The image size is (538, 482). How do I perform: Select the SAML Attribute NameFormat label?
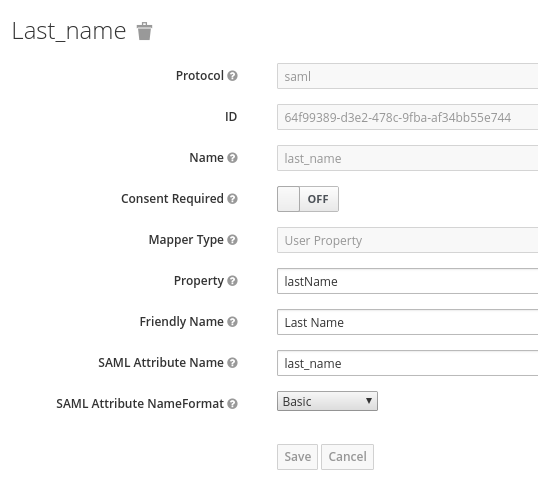tap(140, 404)
